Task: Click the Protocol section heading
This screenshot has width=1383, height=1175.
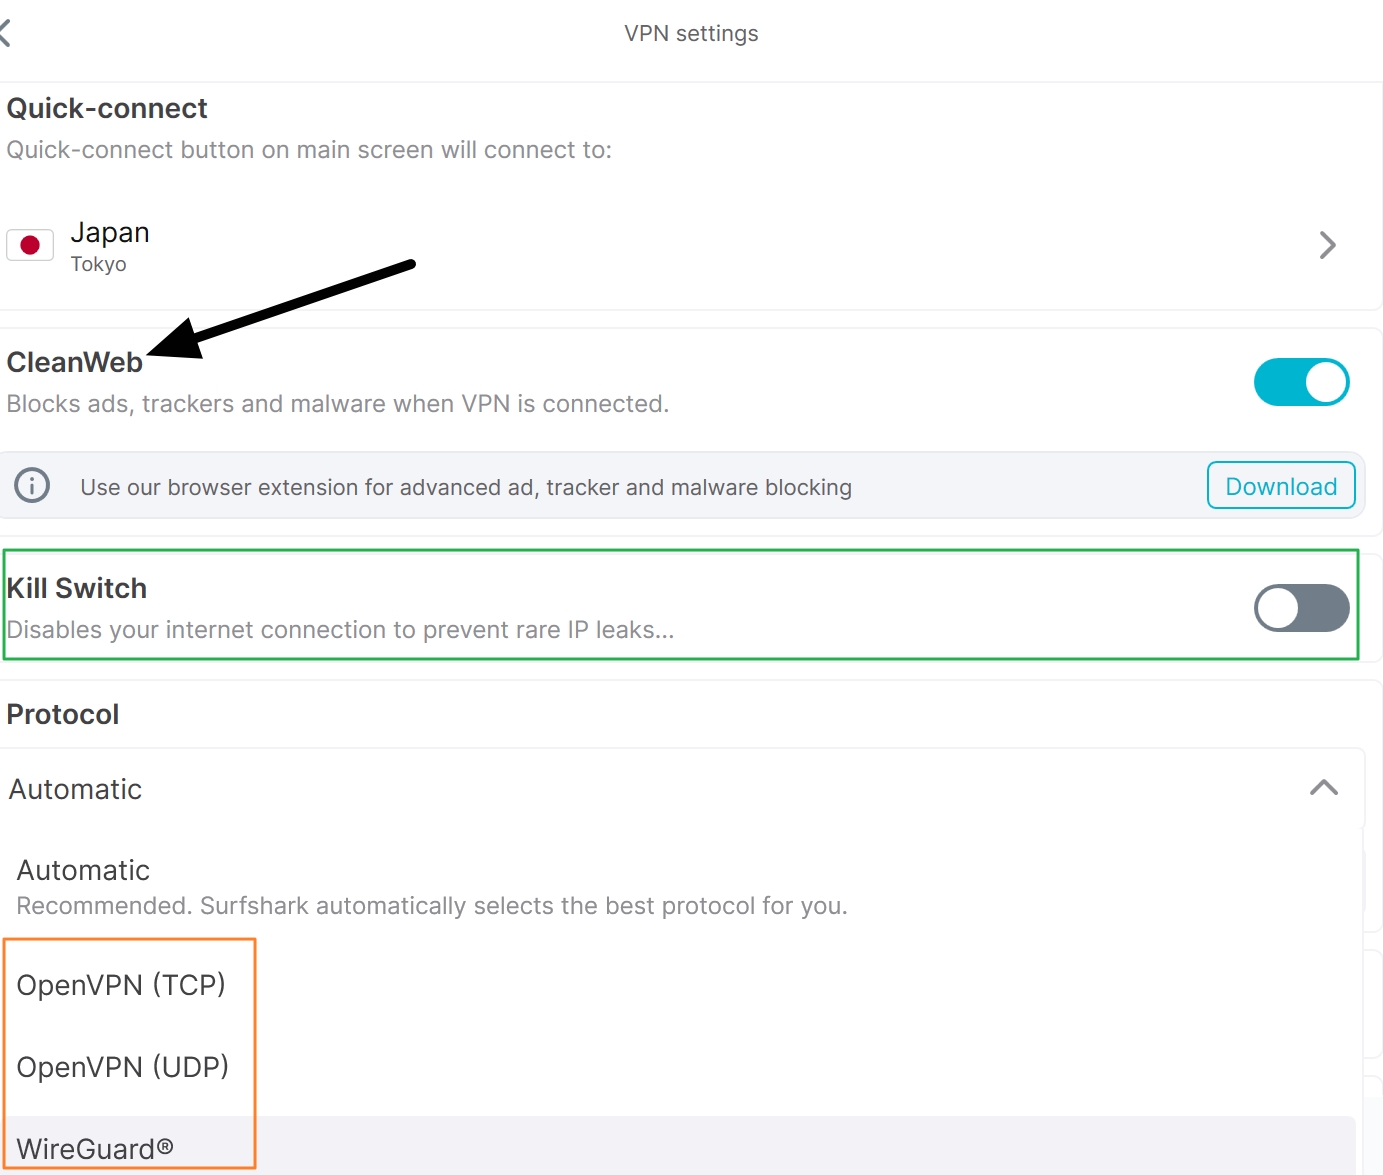Action: click(x=63, y=714)
